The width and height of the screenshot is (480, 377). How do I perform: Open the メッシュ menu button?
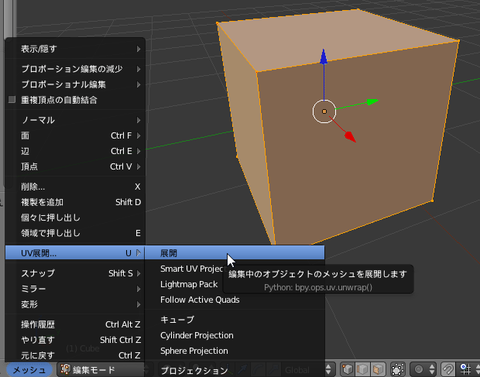point(29,370)
